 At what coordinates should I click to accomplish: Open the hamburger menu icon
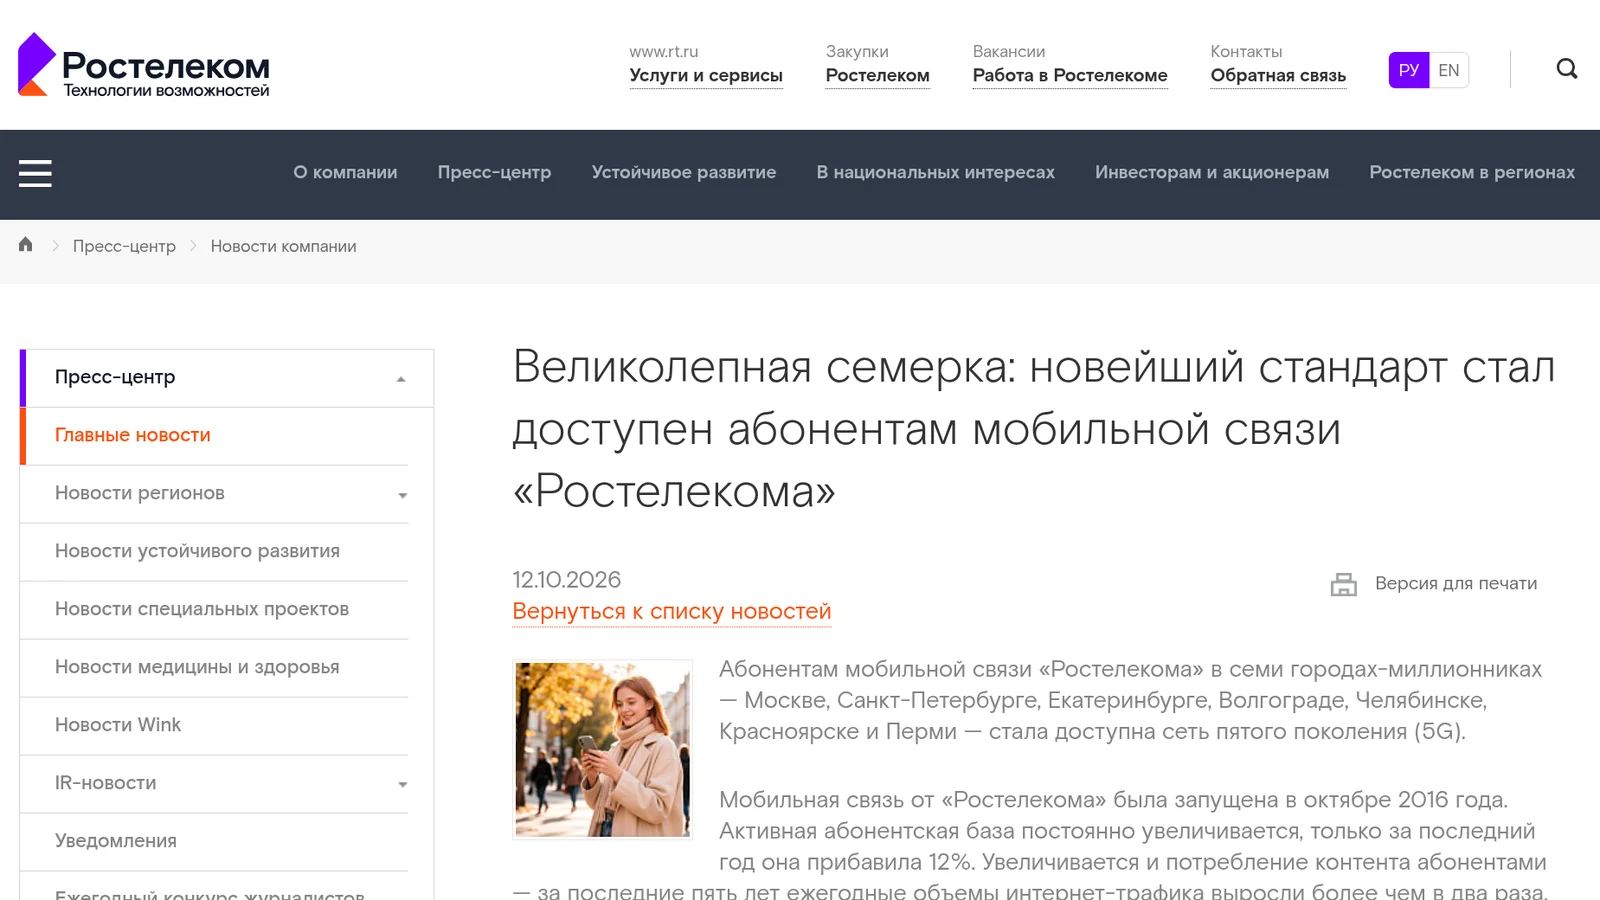pos(35,173)
